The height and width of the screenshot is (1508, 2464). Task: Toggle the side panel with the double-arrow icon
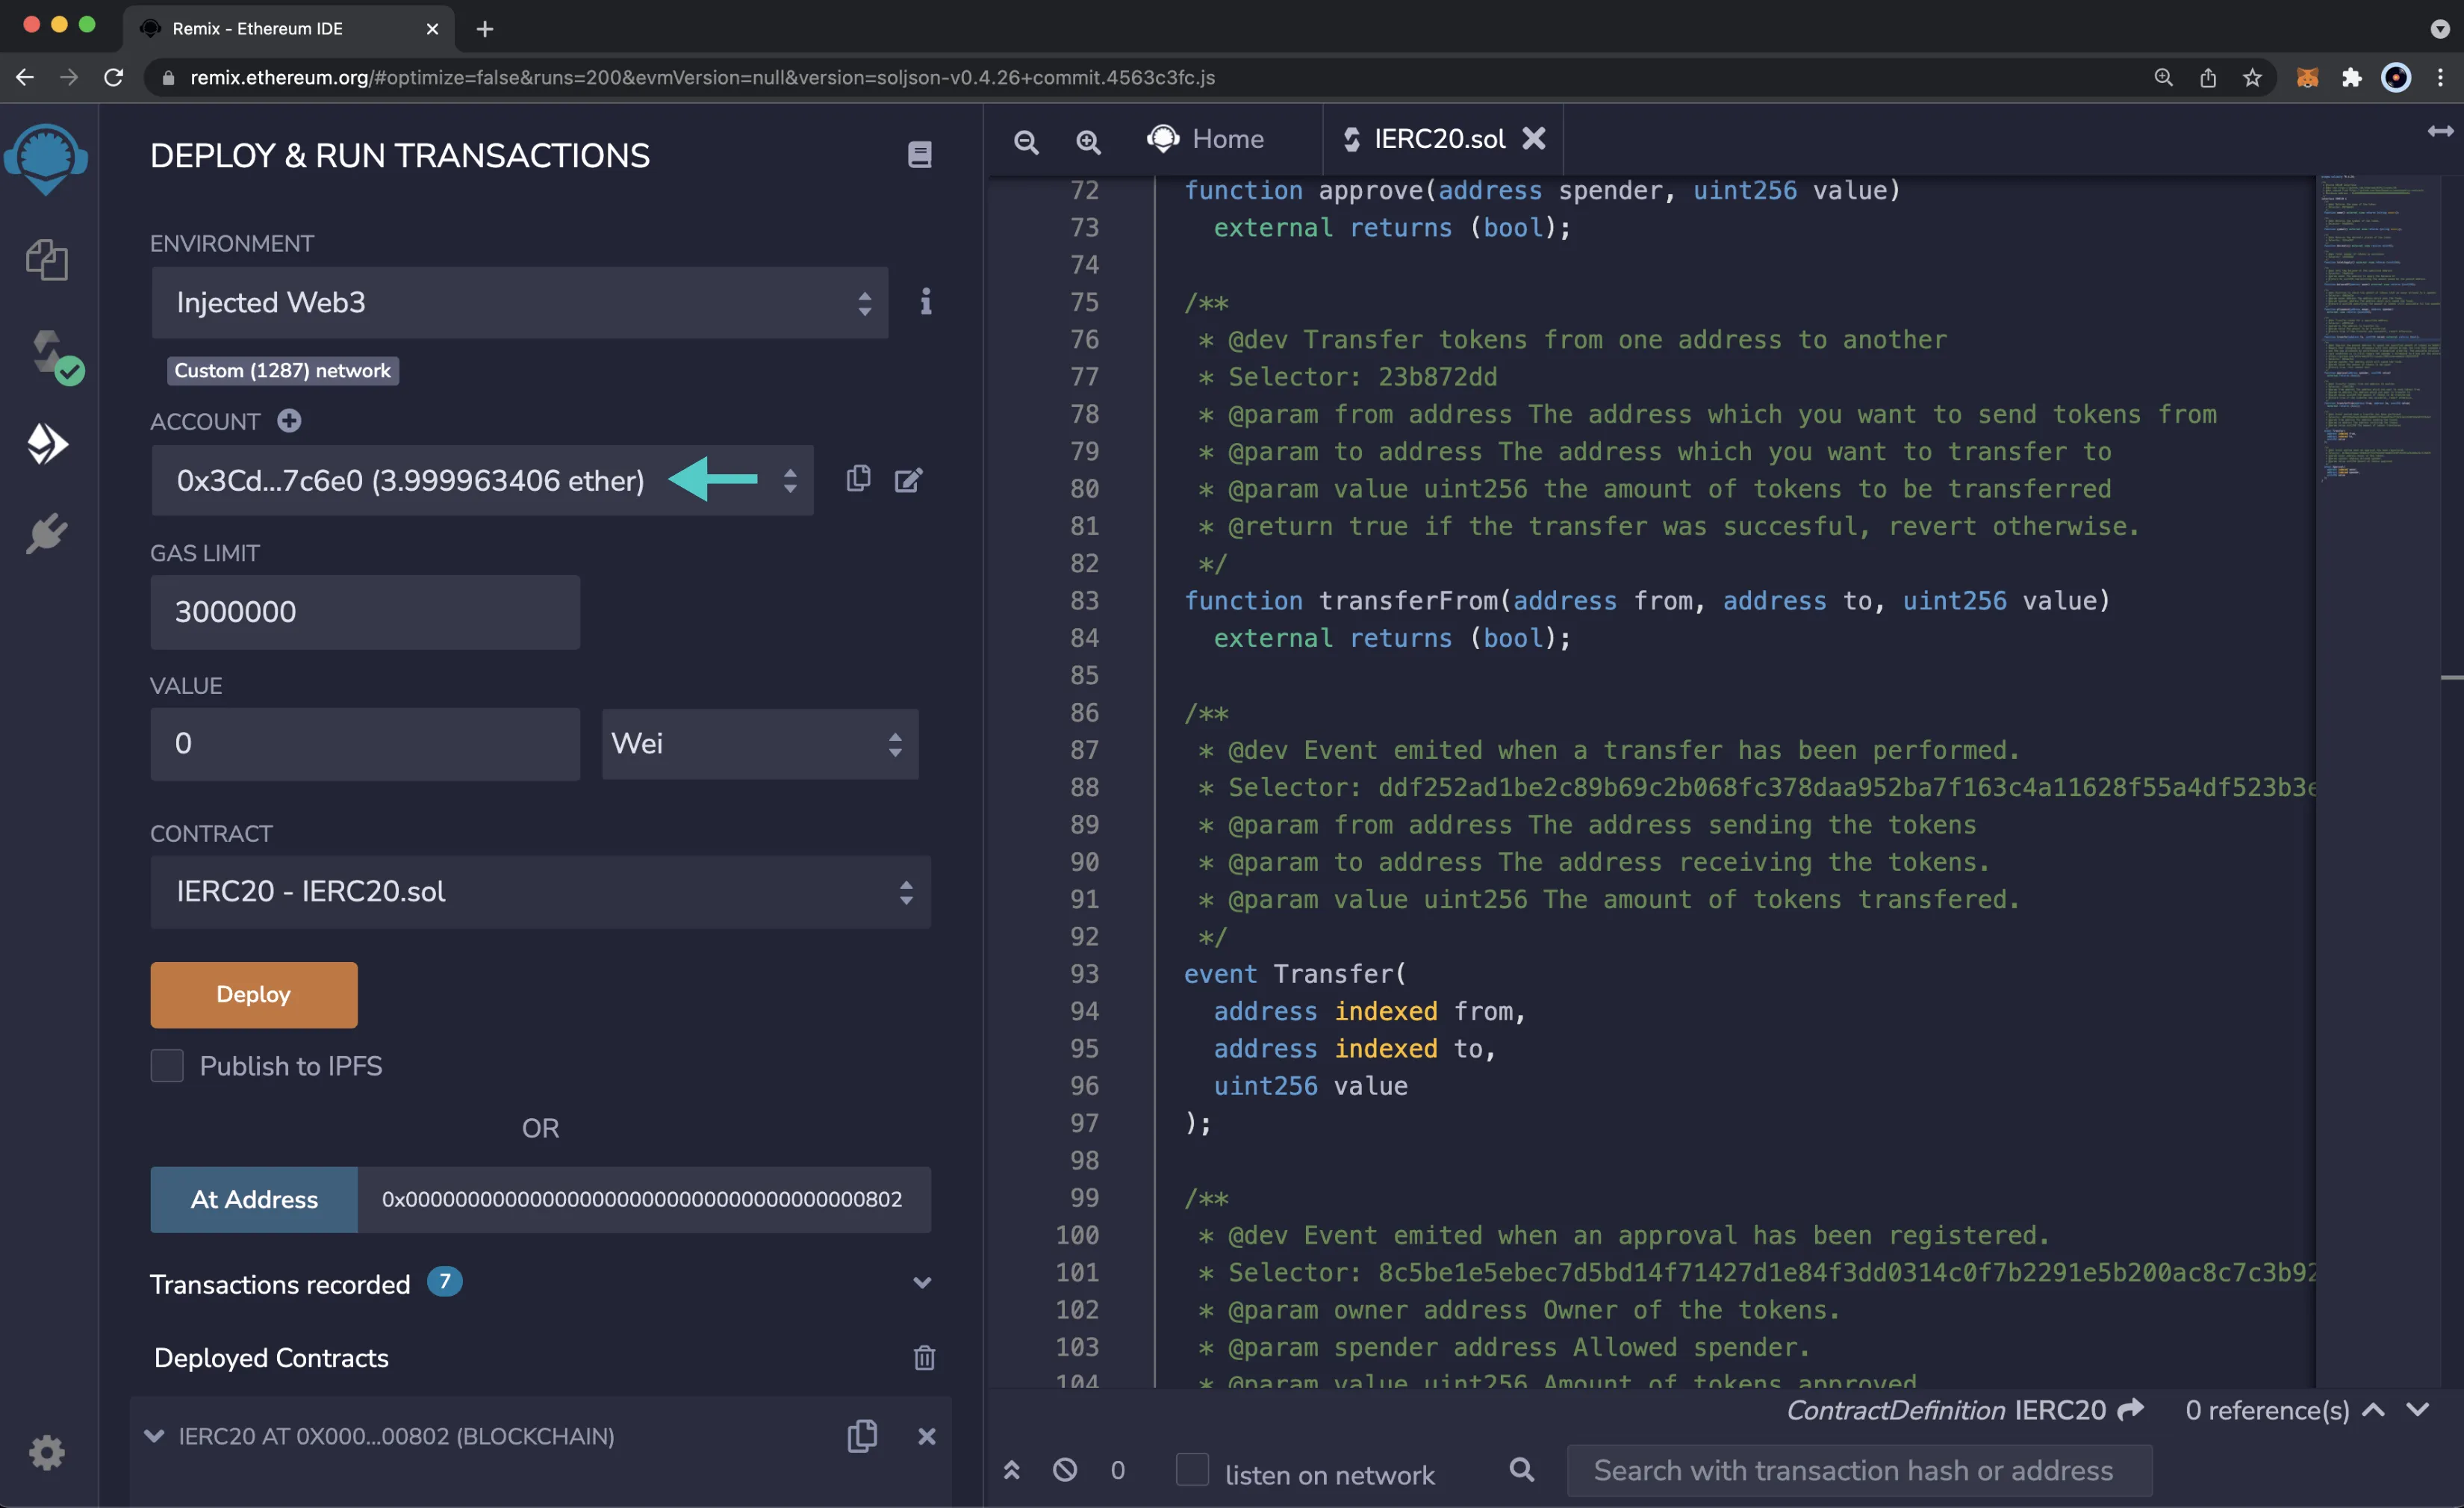tap(2440, 131)
